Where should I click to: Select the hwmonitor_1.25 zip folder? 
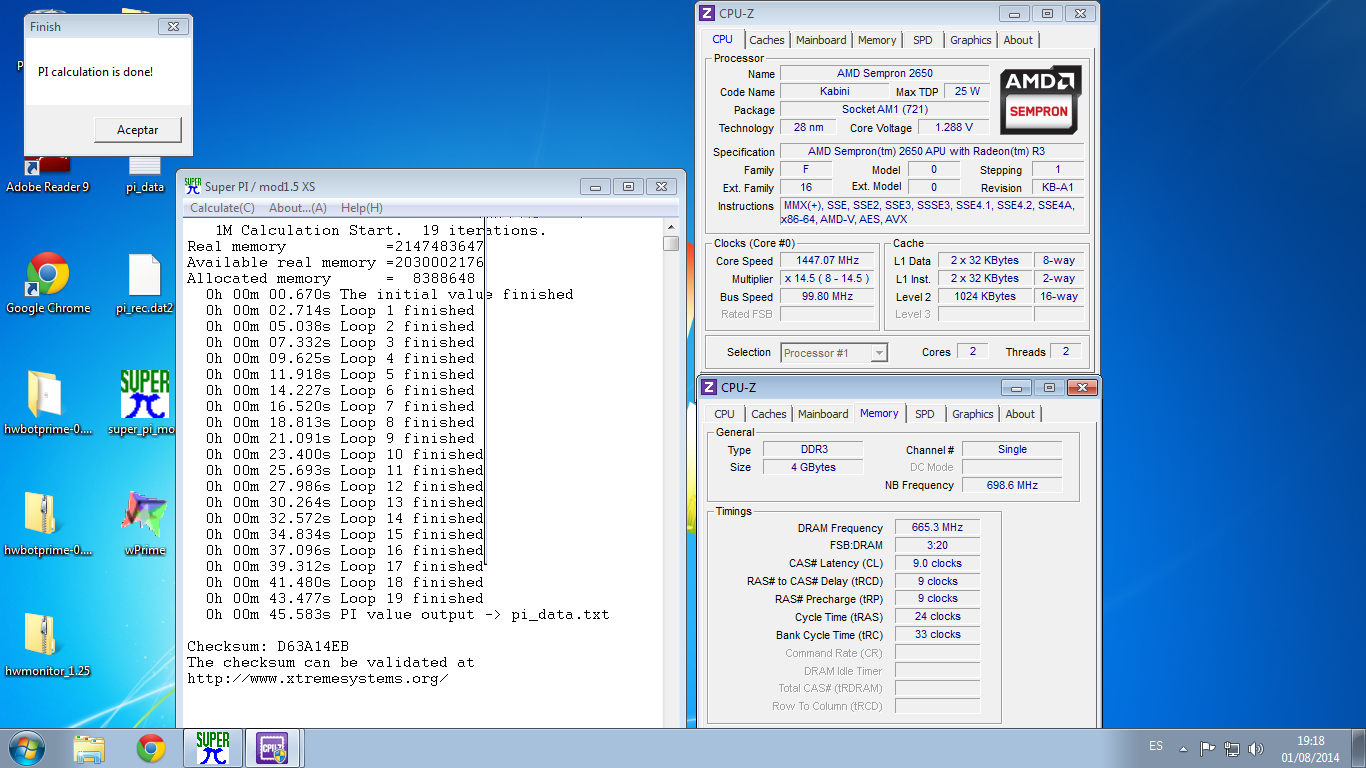[47, 645]
